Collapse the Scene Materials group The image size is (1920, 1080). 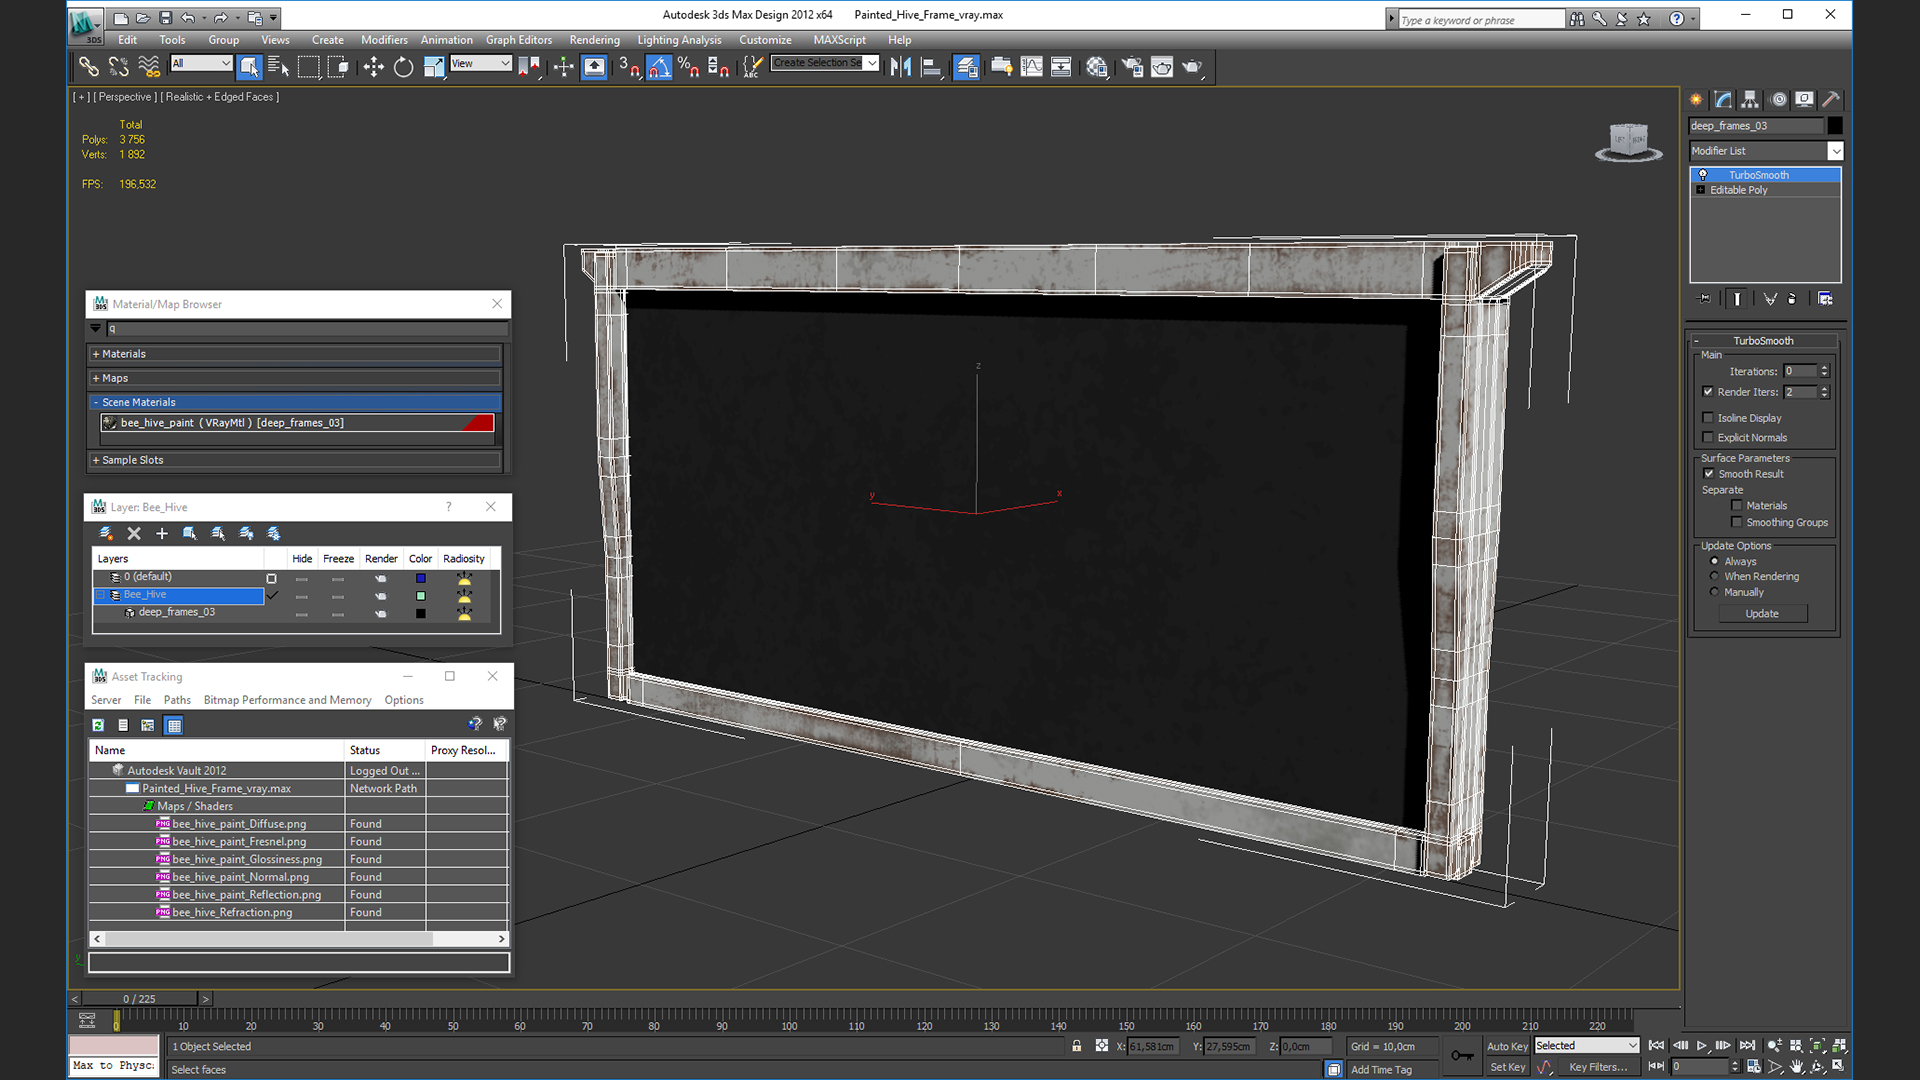point(296,402)
